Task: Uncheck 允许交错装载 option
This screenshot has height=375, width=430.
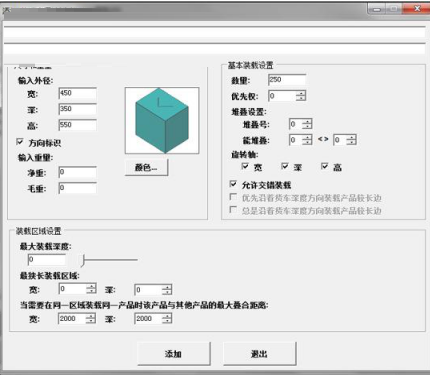Action: coord(233,184)
